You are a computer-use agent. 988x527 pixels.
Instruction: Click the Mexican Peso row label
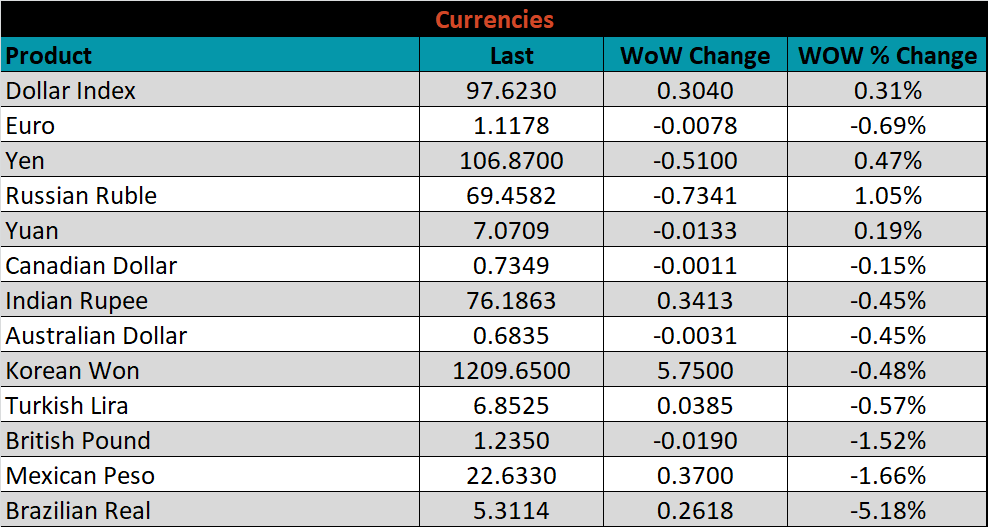click(80, 476)
